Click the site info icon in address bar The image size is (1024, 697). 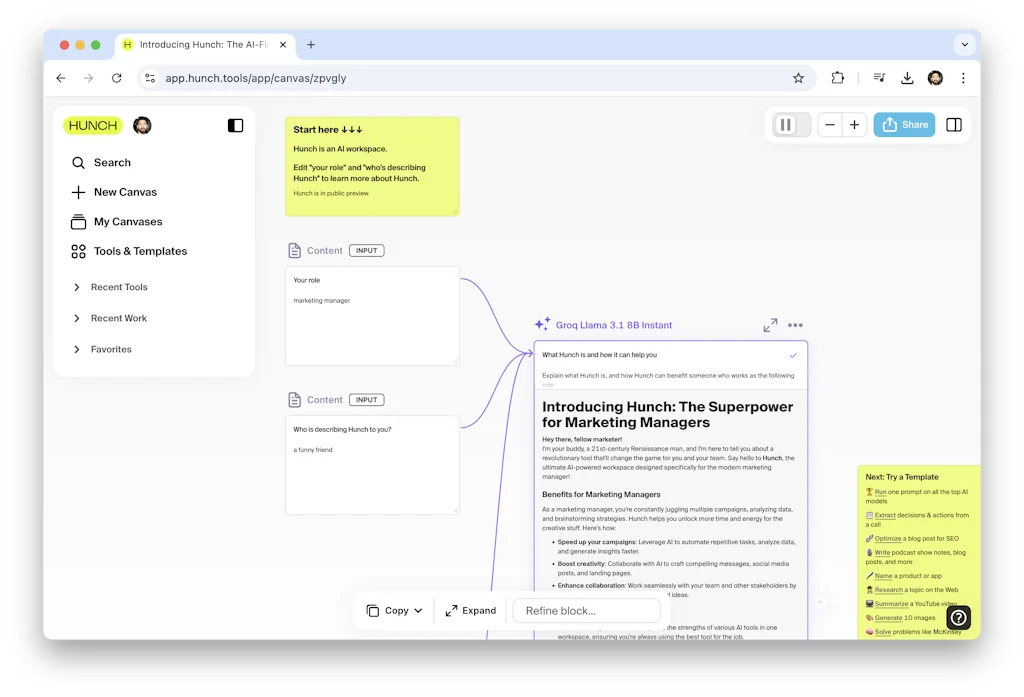150,78
